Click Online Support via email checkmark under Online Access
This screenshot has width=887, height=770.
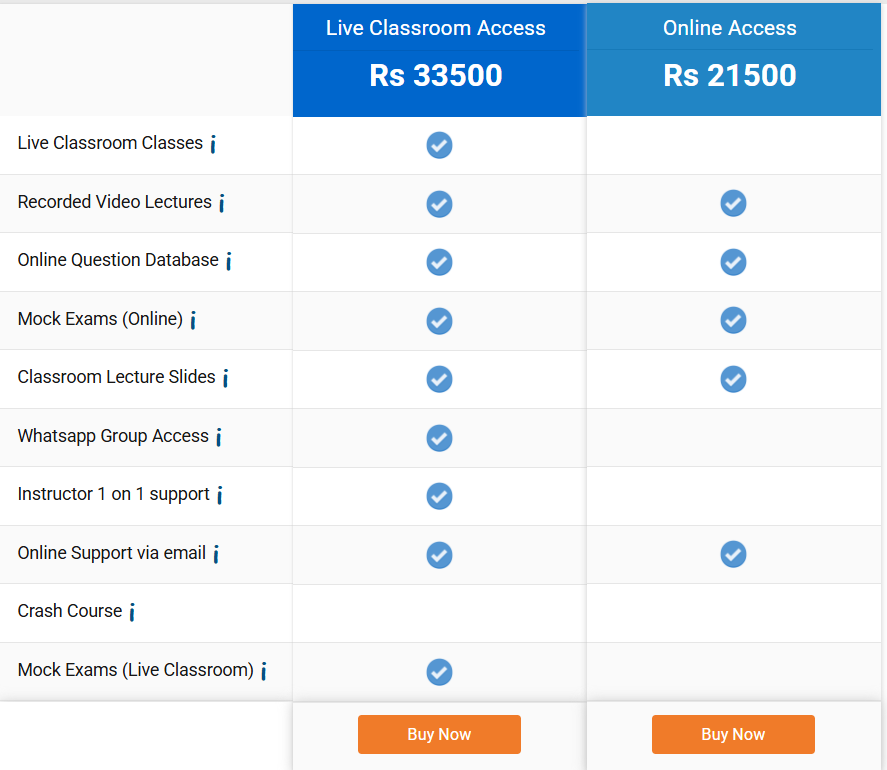(x=733, y=554)
